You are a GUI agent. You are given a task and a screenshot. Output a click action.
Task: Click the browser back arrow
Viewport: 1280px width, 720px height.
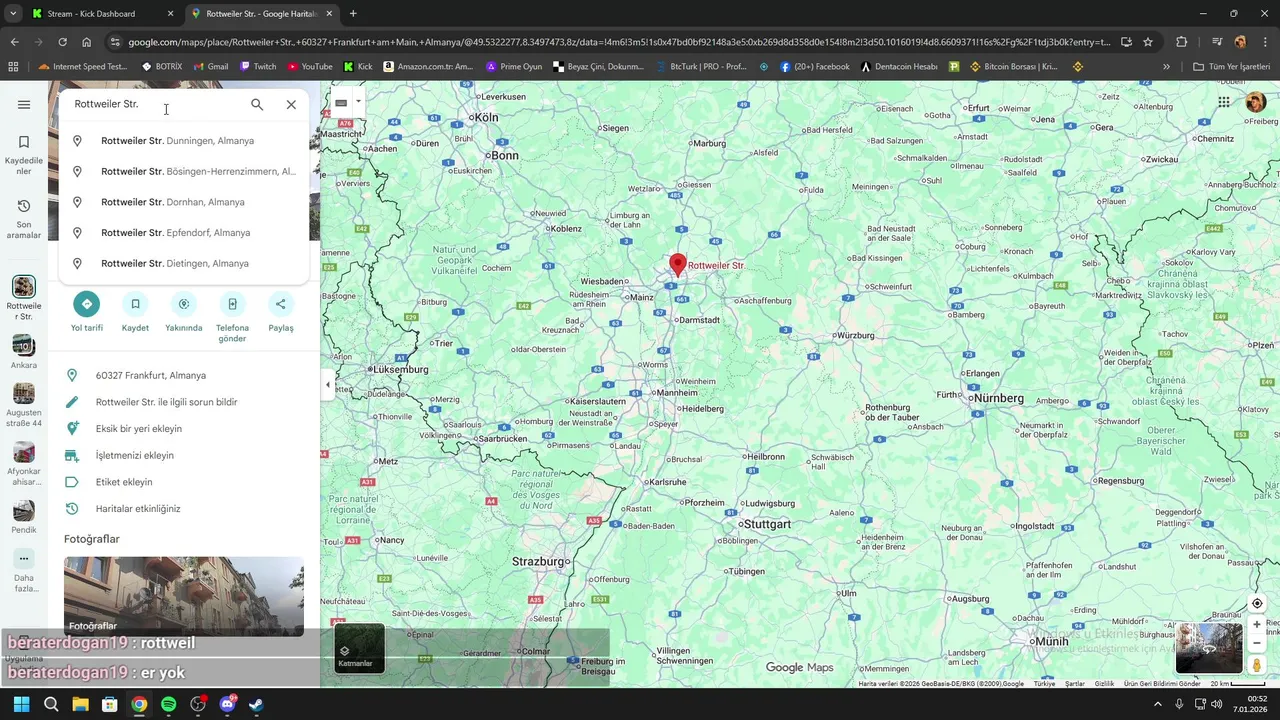[14, 42]
